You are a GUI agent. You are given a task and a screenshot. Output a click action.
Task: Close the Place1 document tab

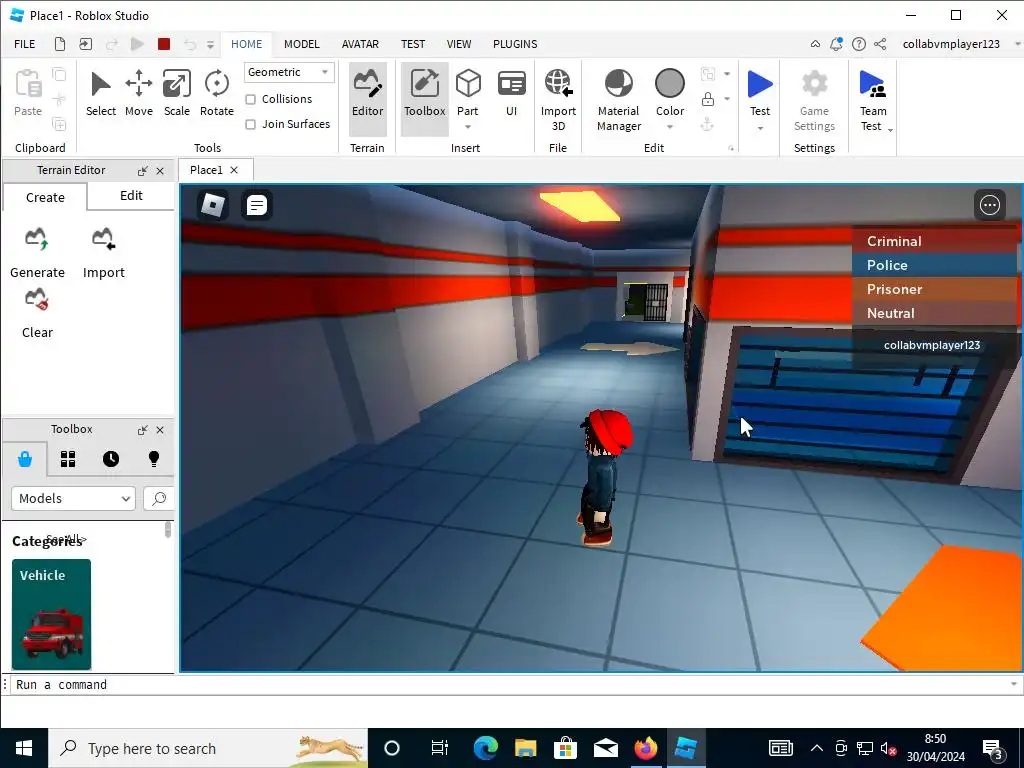234,170
